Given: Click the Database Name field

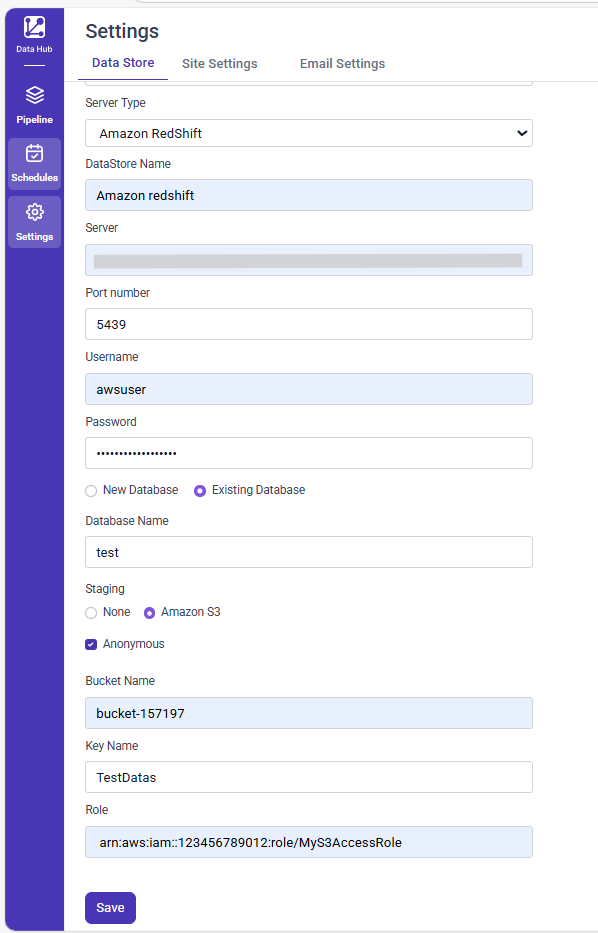Looking at the screenshot, I should (309, 552).
